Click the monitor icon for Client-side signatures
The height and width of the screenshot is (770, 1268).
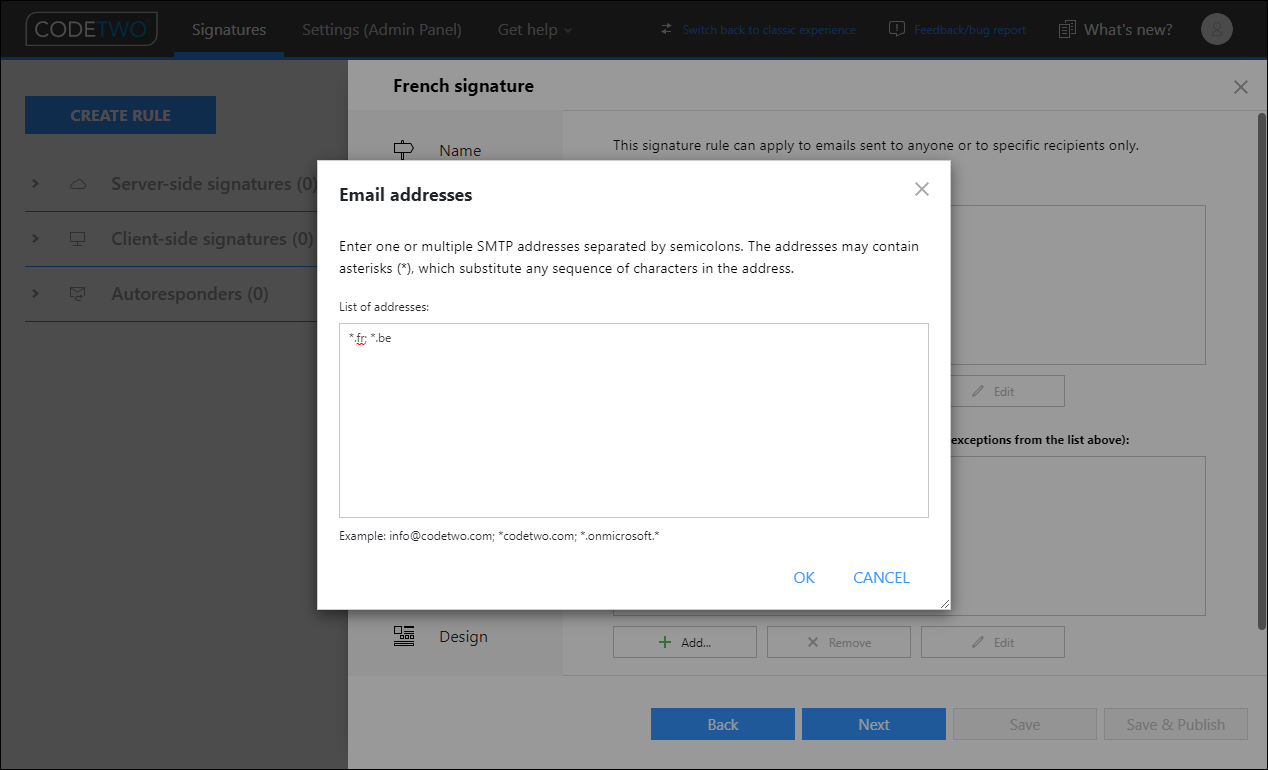coord(77,239)
